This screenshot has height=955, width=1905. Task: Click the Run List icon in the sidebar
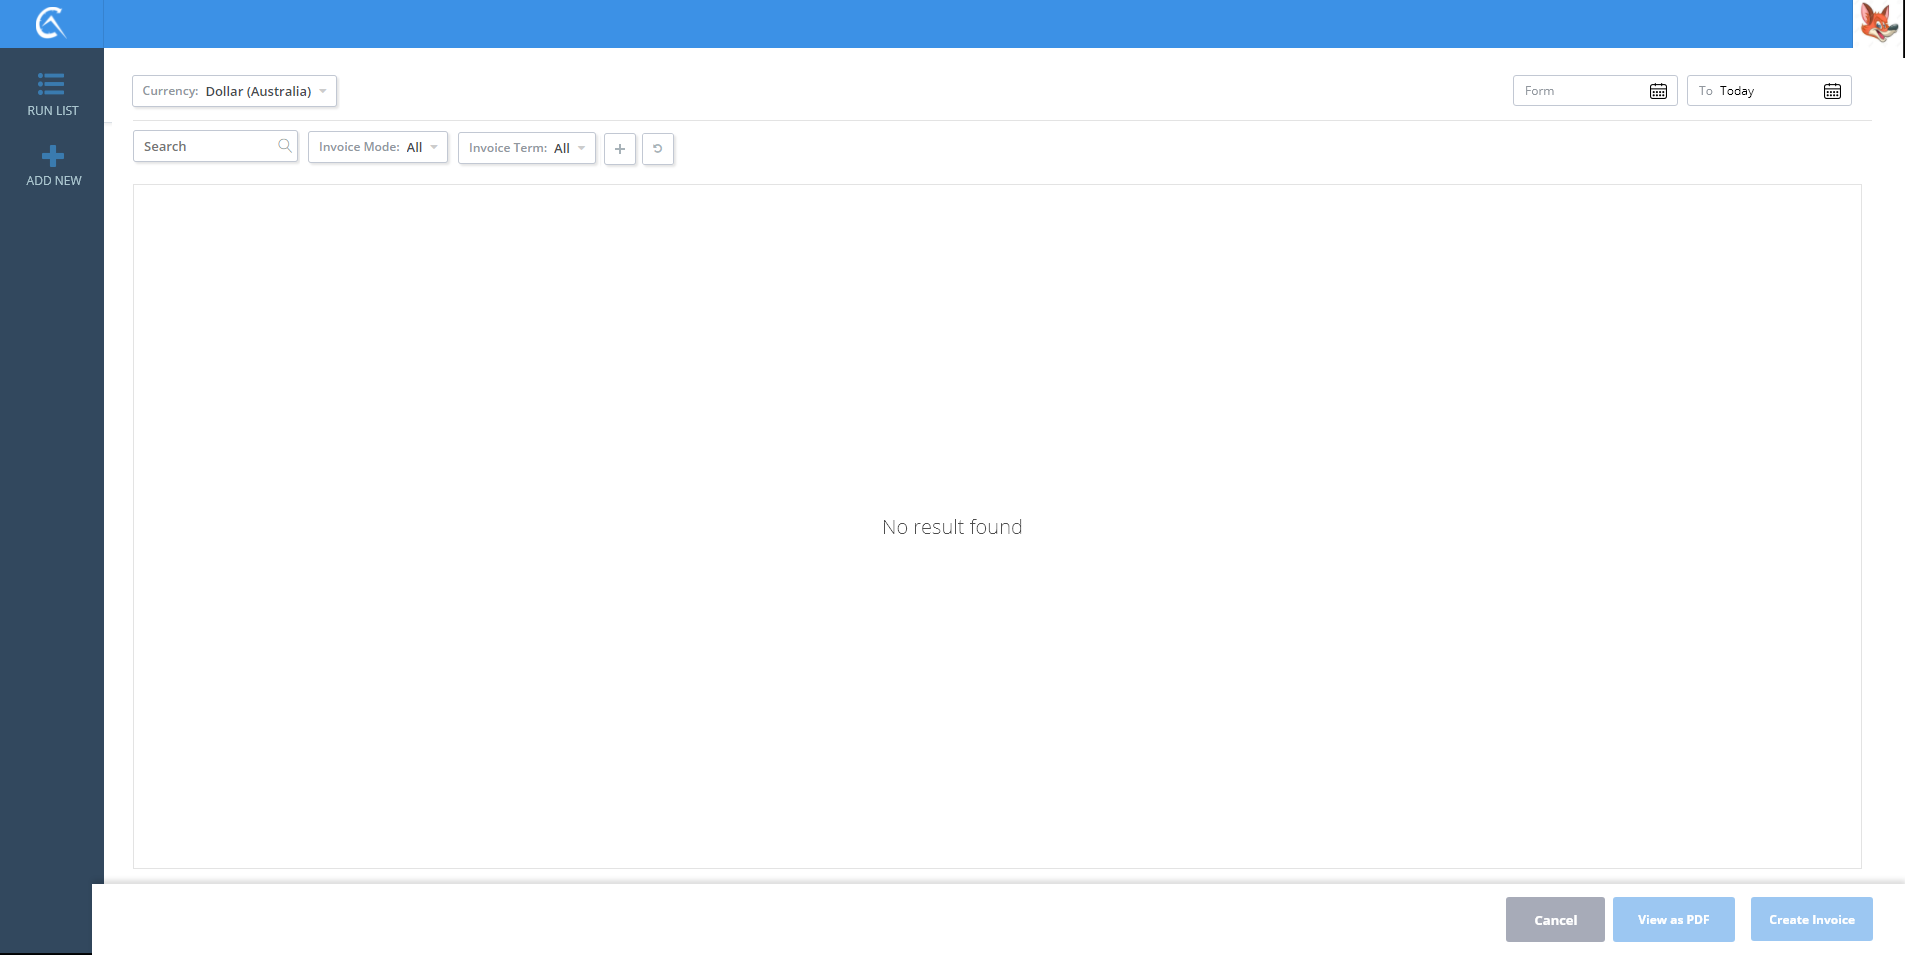coord(51,84)
